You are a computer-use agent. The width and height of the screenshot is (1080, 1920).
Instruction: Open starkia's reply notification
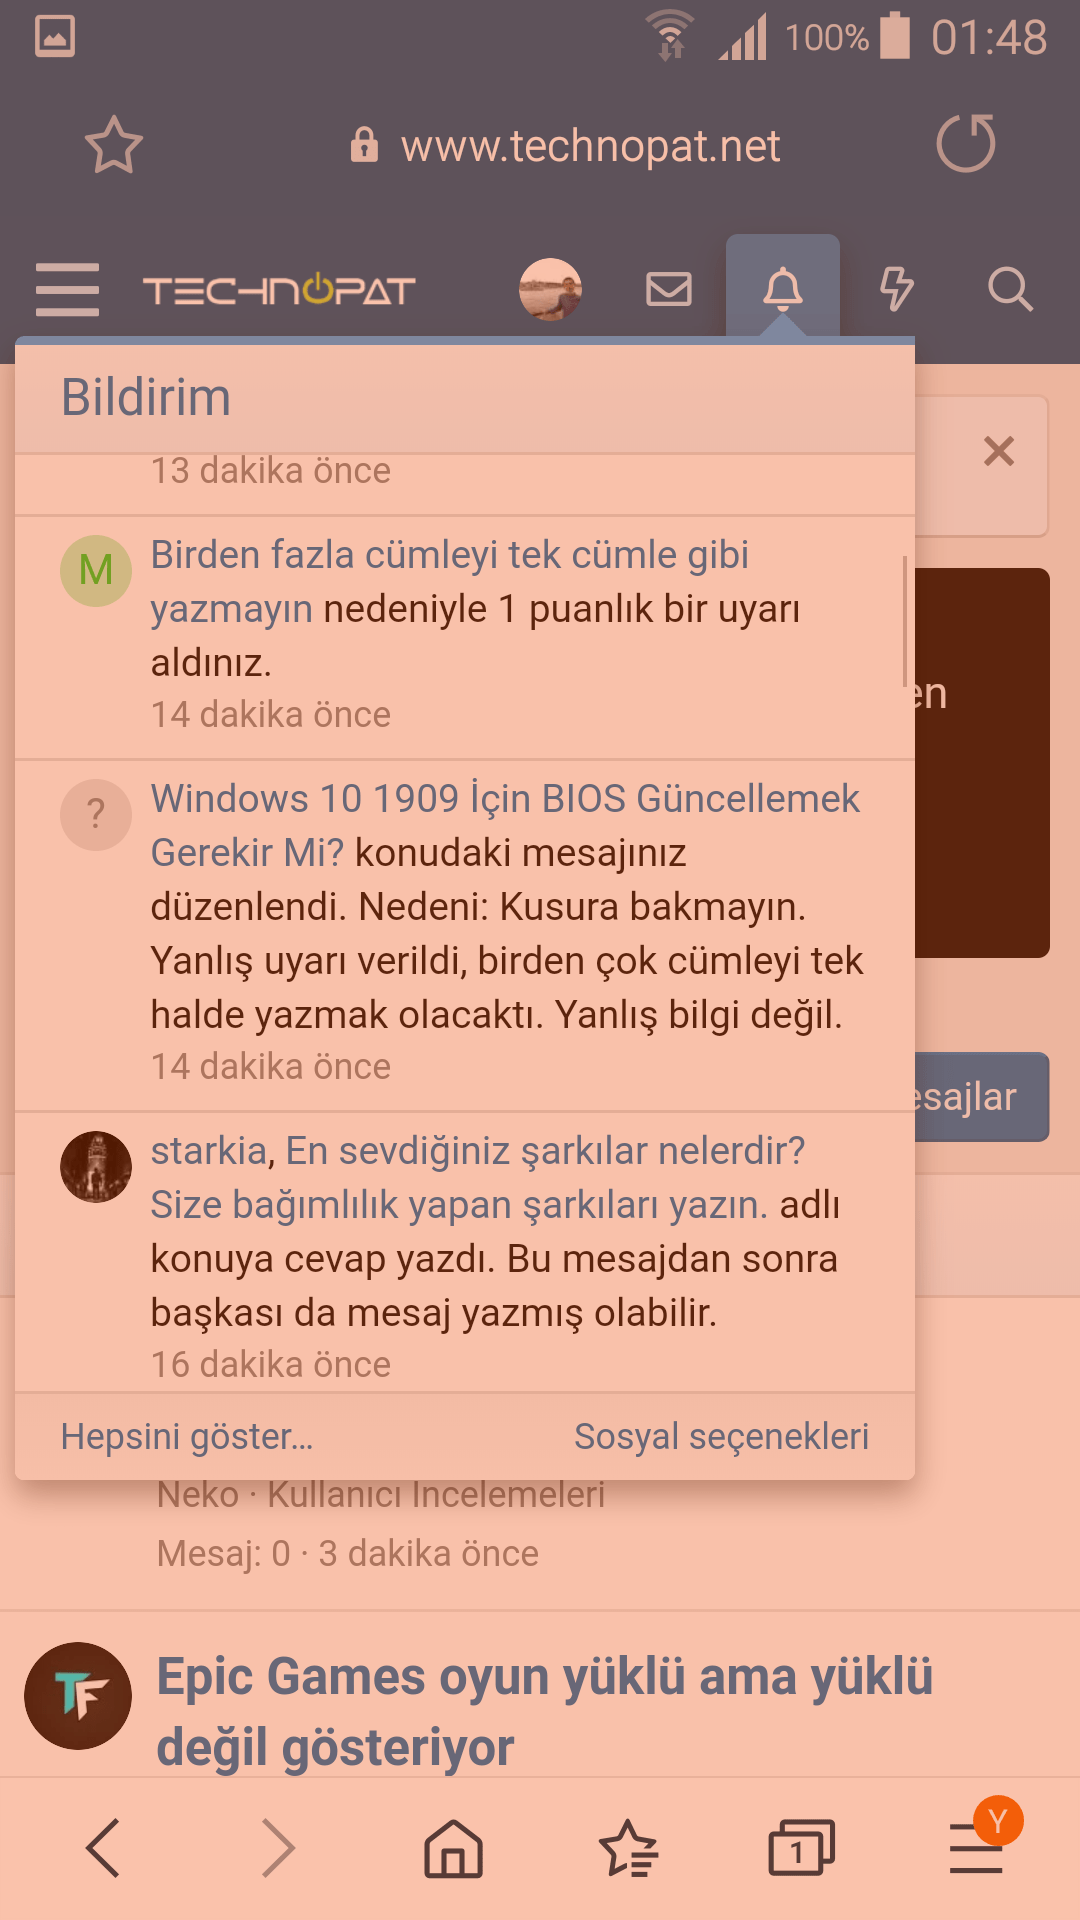pos(465,1252)
